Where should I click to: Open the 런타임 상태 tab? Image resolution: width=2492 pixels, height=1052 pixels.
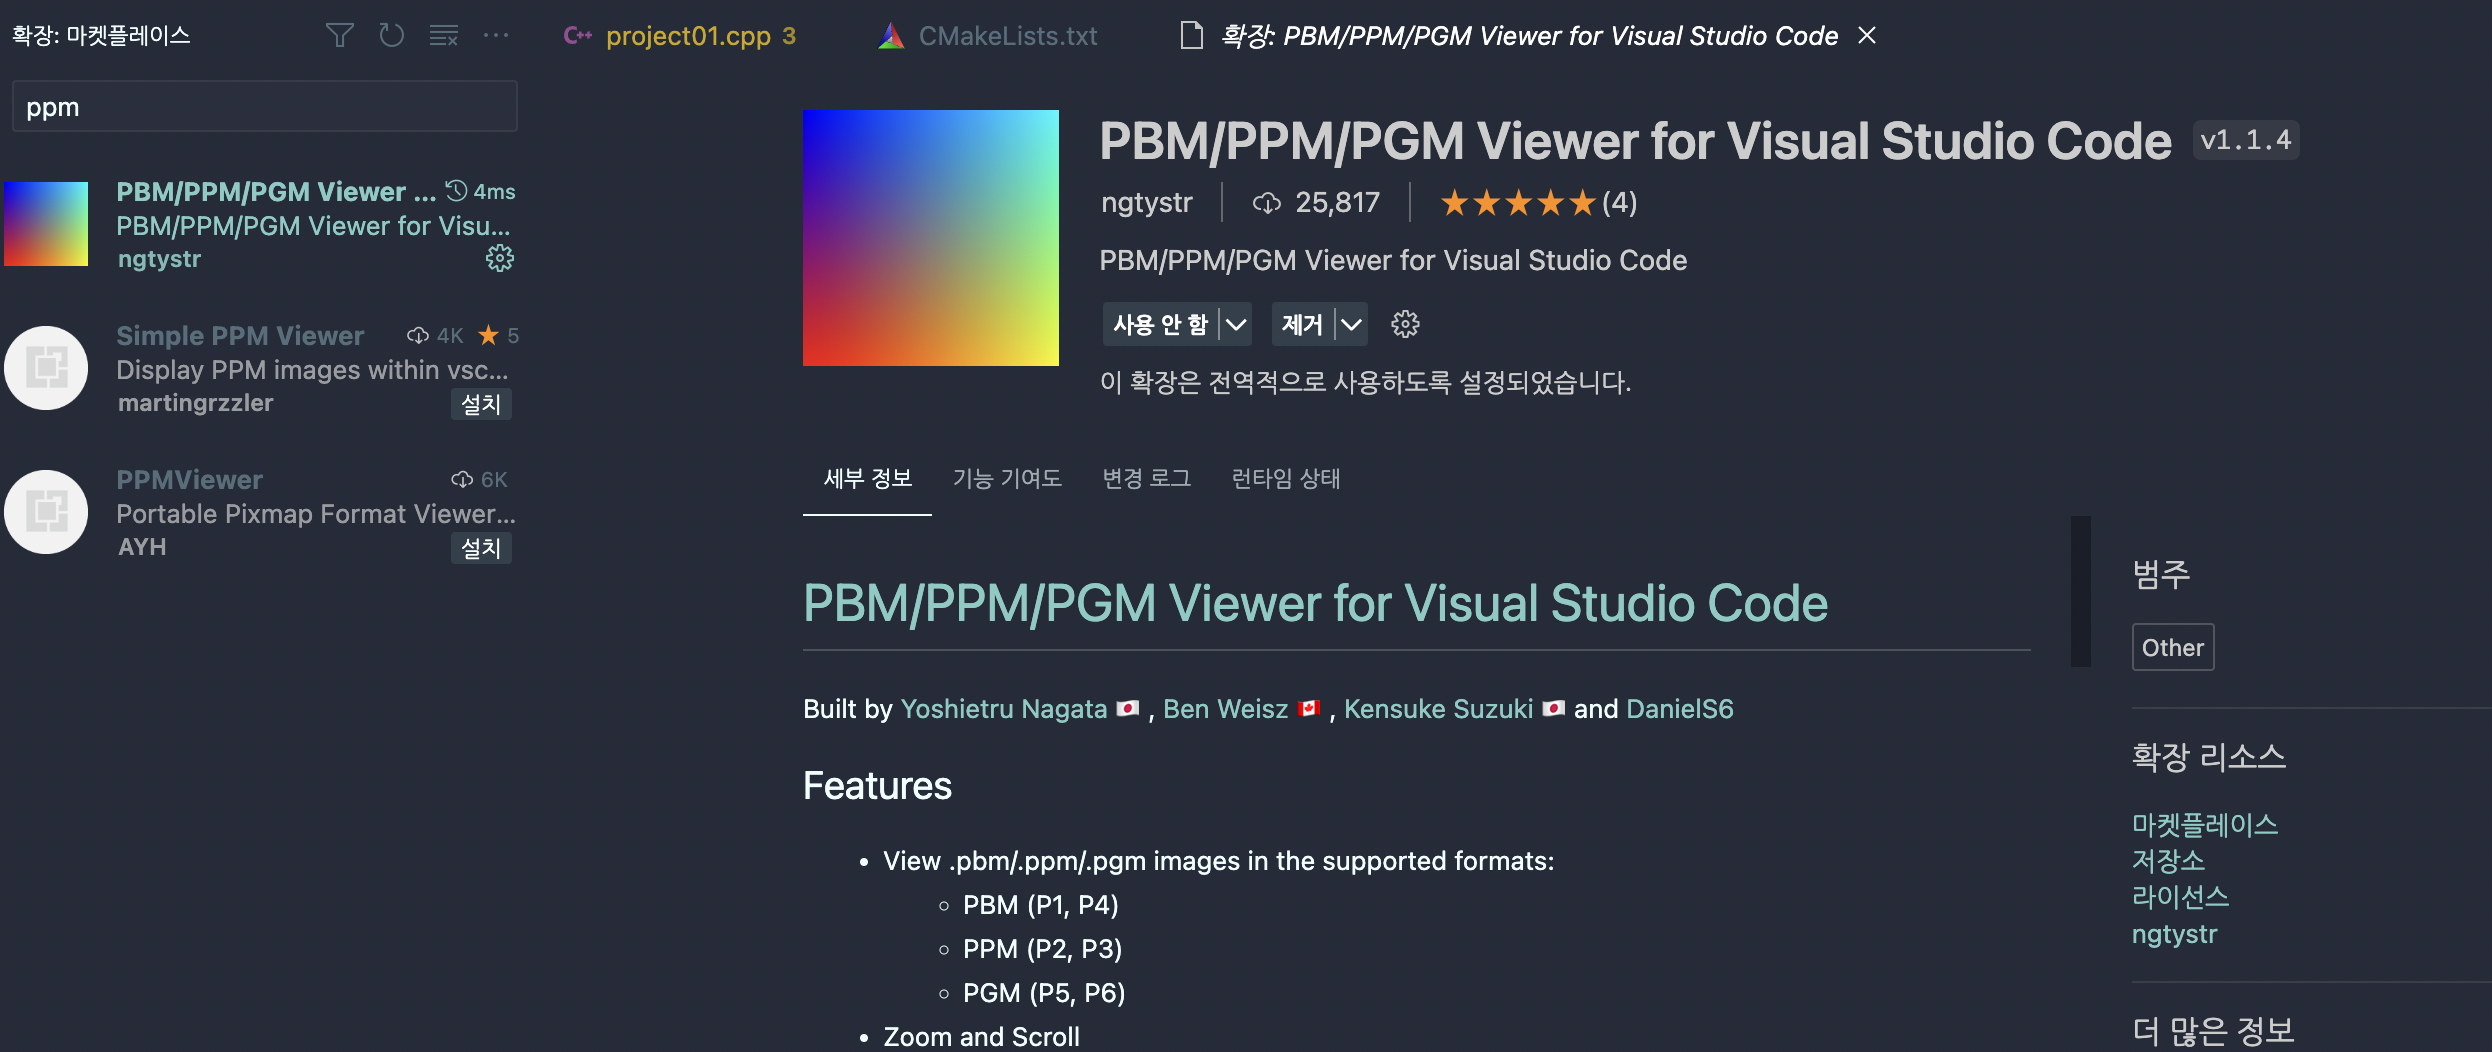1286,479
